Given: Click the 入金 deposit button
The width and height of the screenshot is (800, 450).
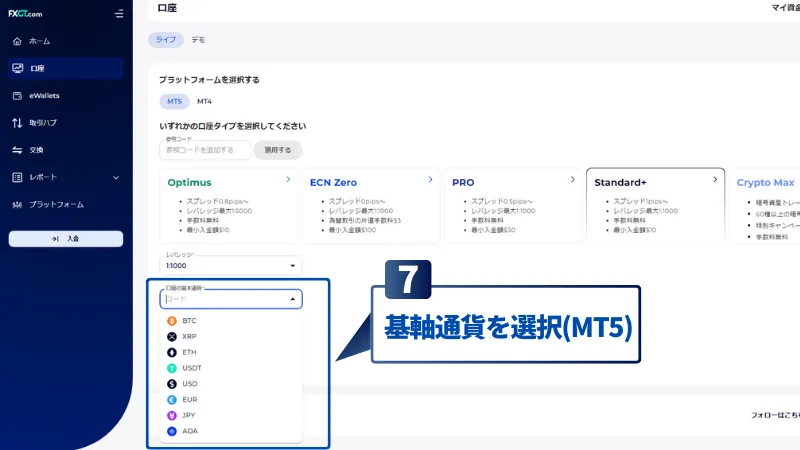Looking at the screenshot, I should click(66, 239).
